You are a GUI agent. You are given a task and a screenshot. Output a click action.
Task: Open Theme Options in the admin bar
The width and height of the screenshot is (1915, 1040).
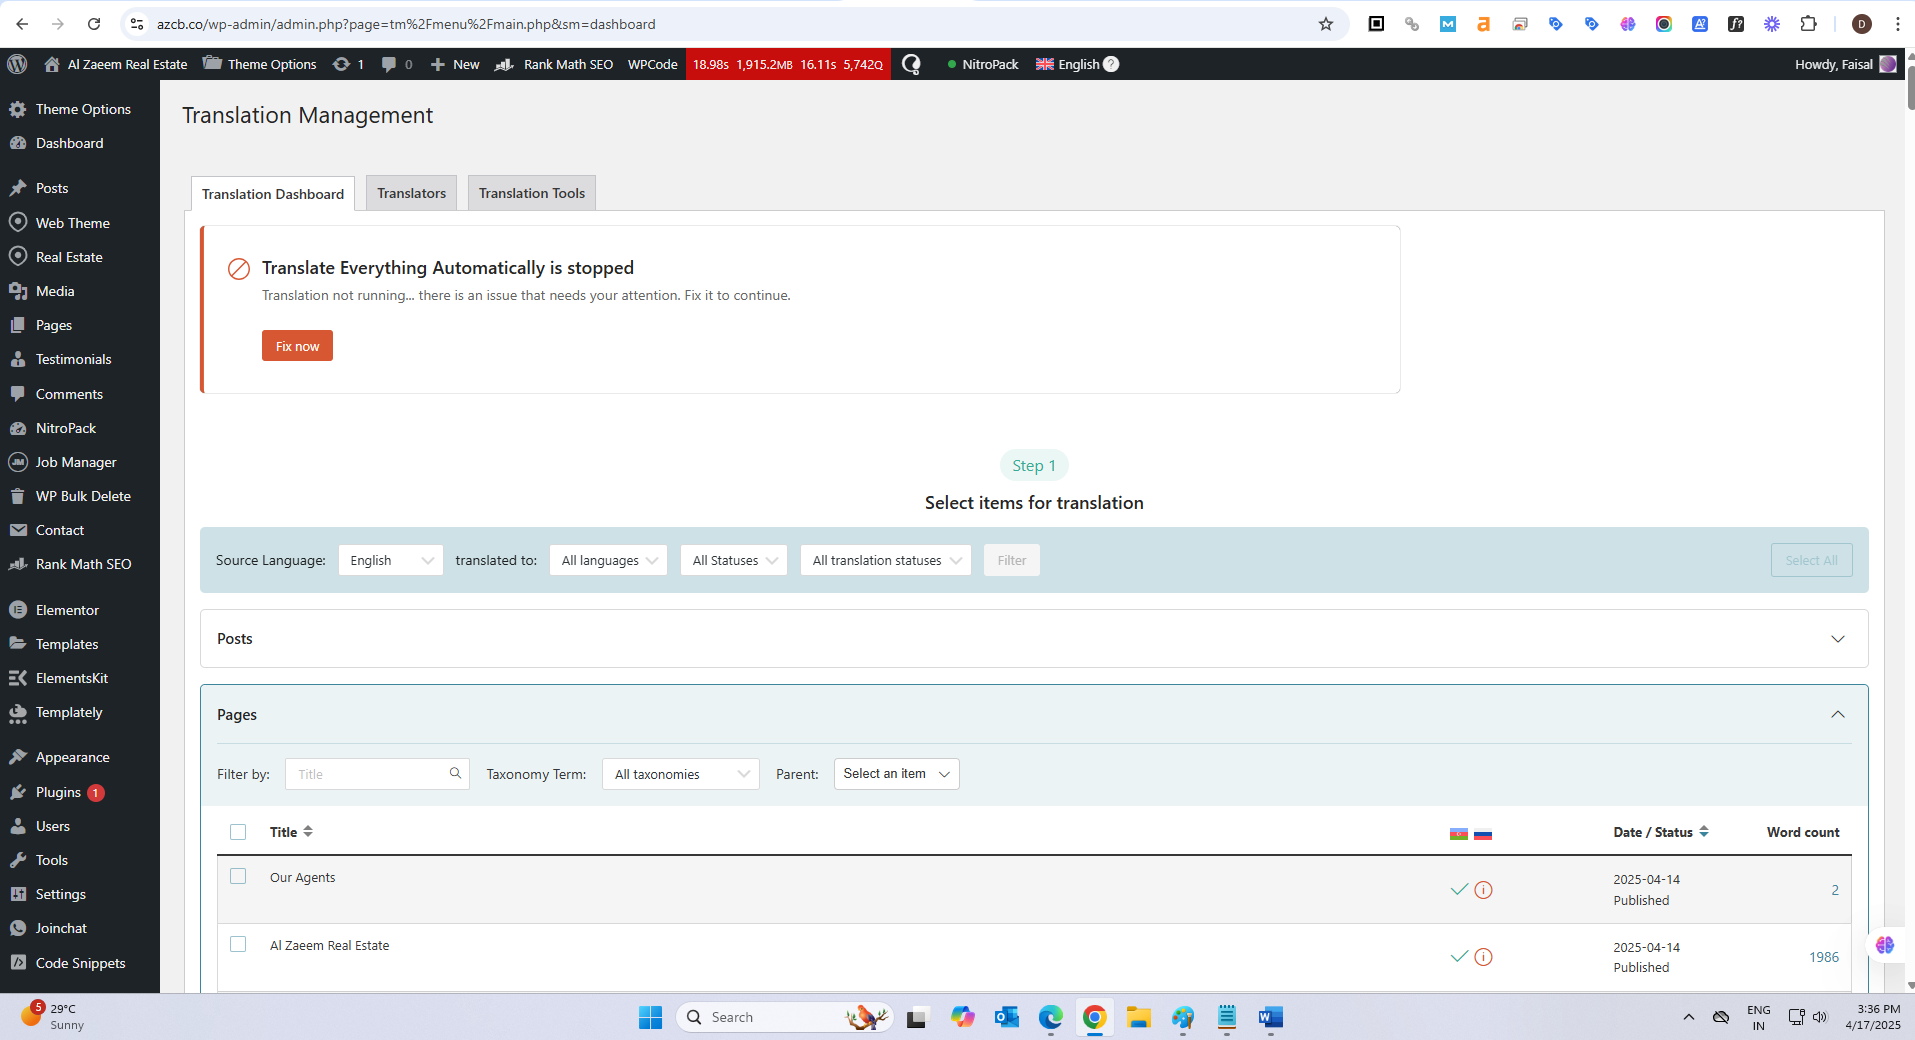260,64
